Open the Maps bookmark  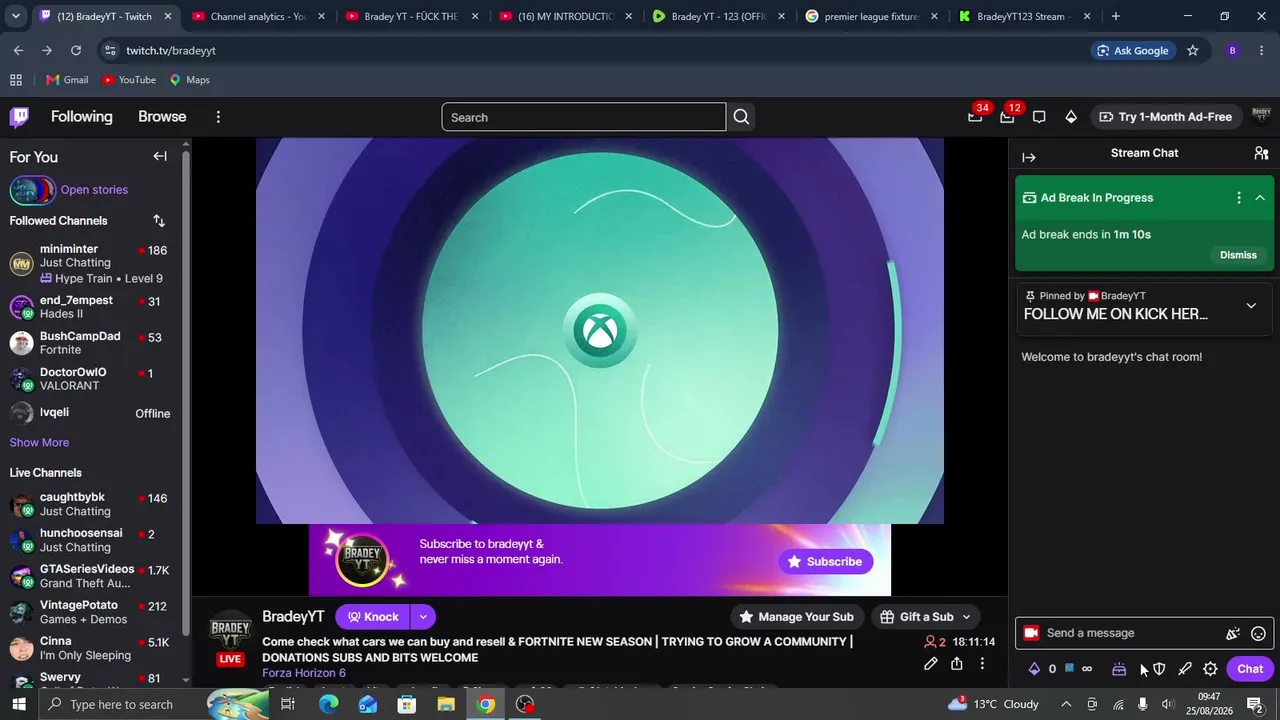(x=189, y=80)
